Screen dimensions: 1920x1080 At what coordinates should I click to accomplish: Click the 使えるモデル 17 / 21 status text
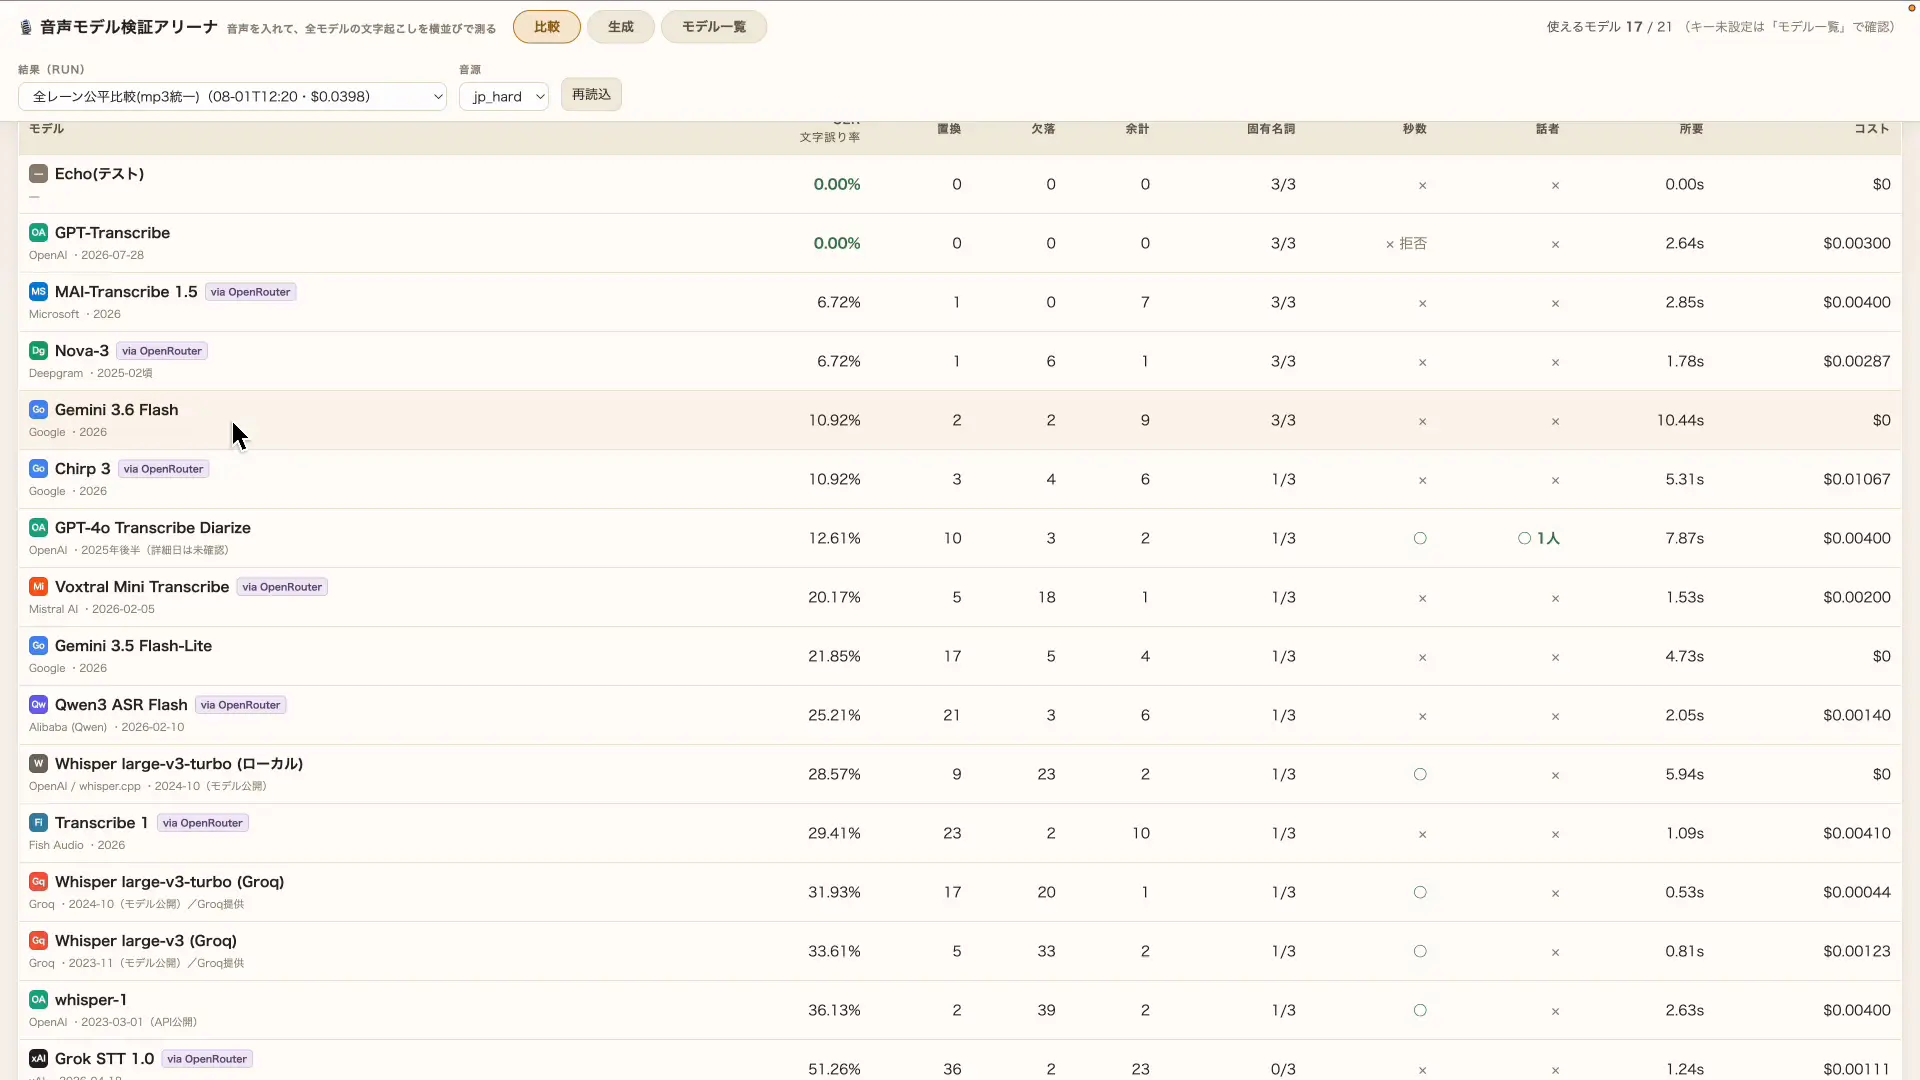click(x=1609, y=27)
